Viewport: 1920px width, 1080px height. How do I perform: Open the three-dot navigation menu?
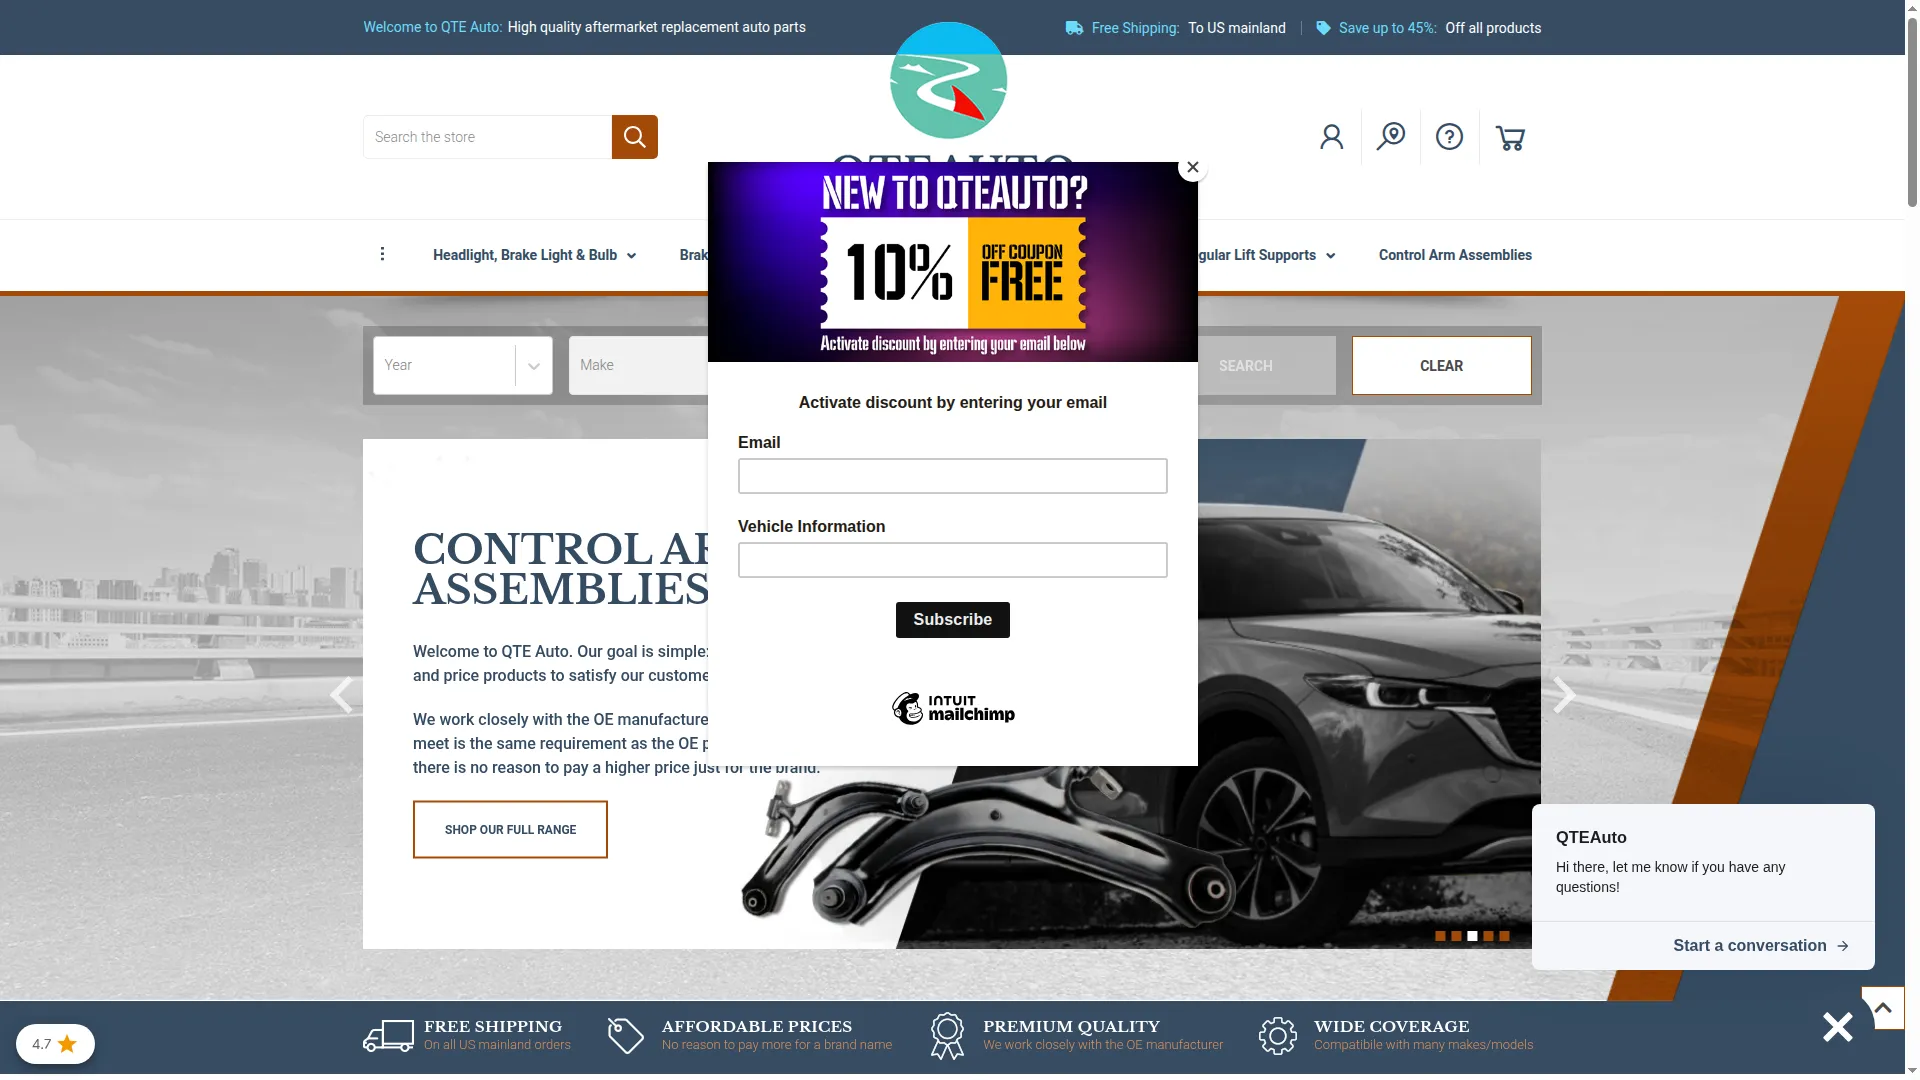tap(382, 254)
